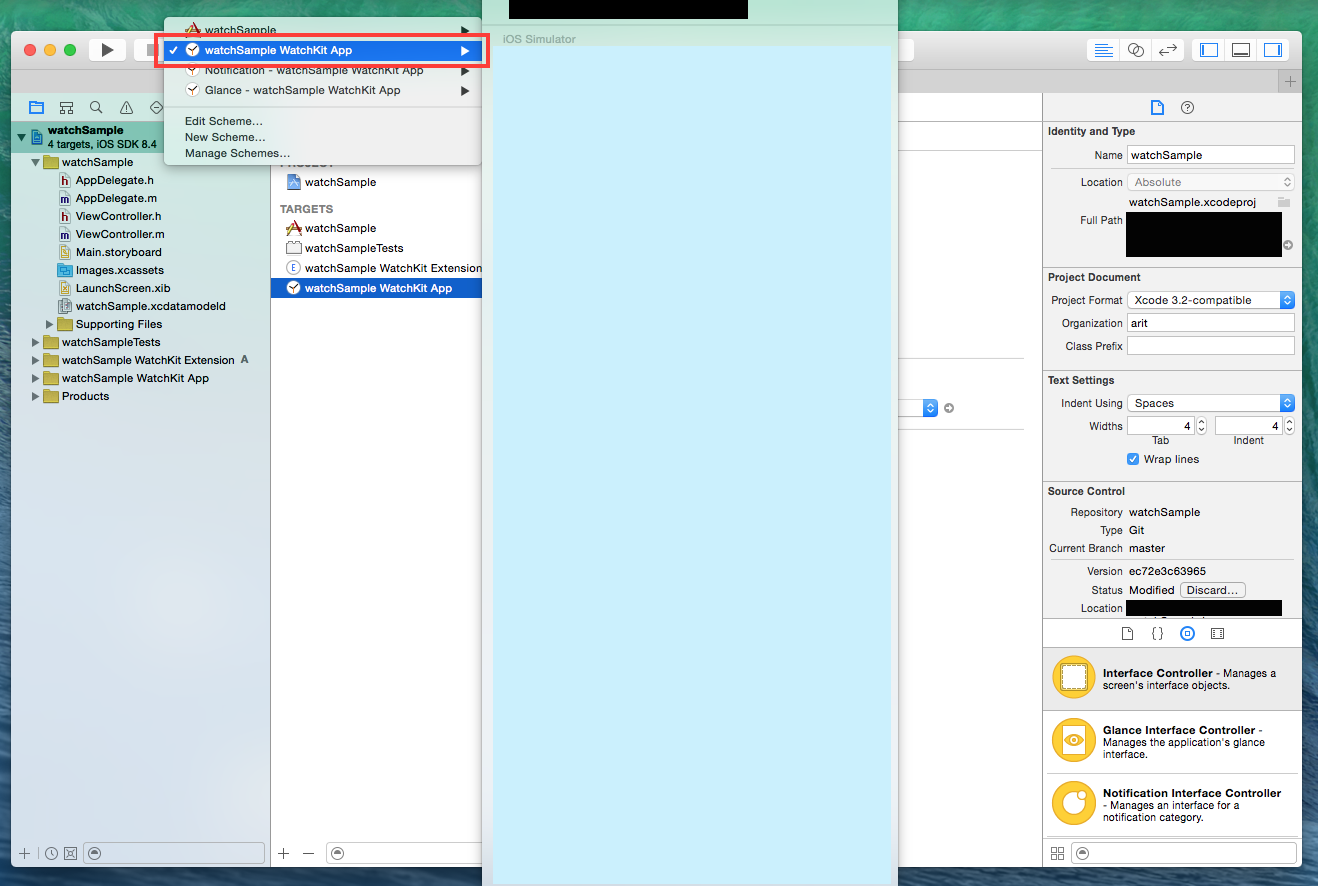Viewport: 1318px width, 886px height.
Task: Switch to the Assistant editor icon
Action: point(1135,50)
